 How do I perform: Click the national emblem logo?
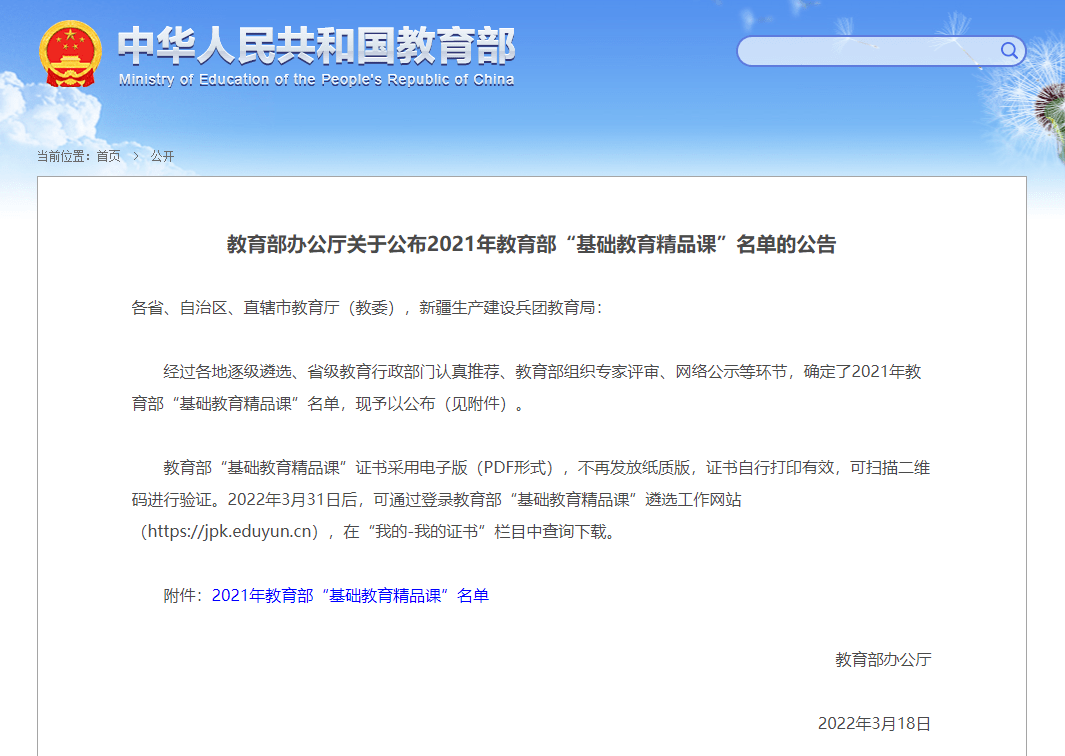71,54
